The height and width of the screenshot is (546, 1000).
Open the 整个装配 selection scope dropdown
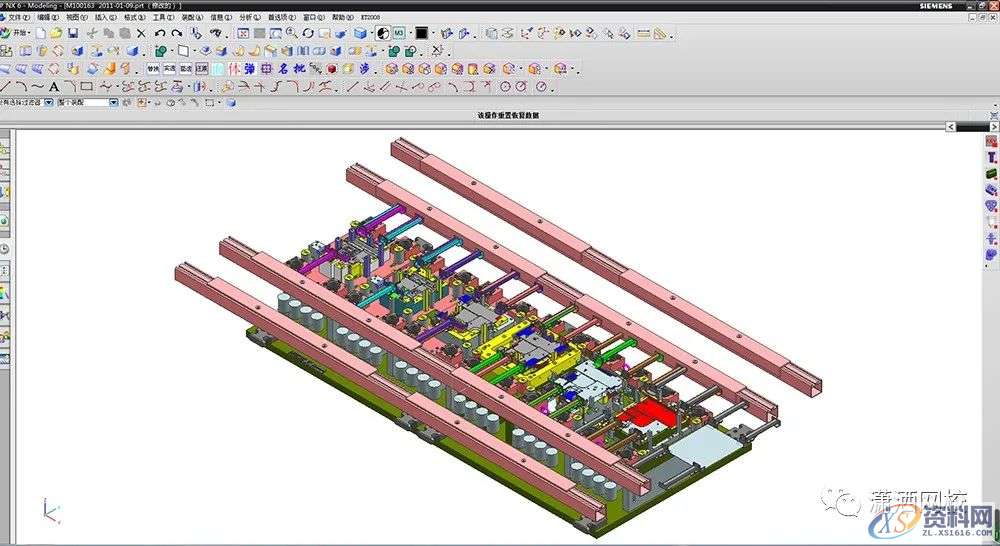pos(113,102)
